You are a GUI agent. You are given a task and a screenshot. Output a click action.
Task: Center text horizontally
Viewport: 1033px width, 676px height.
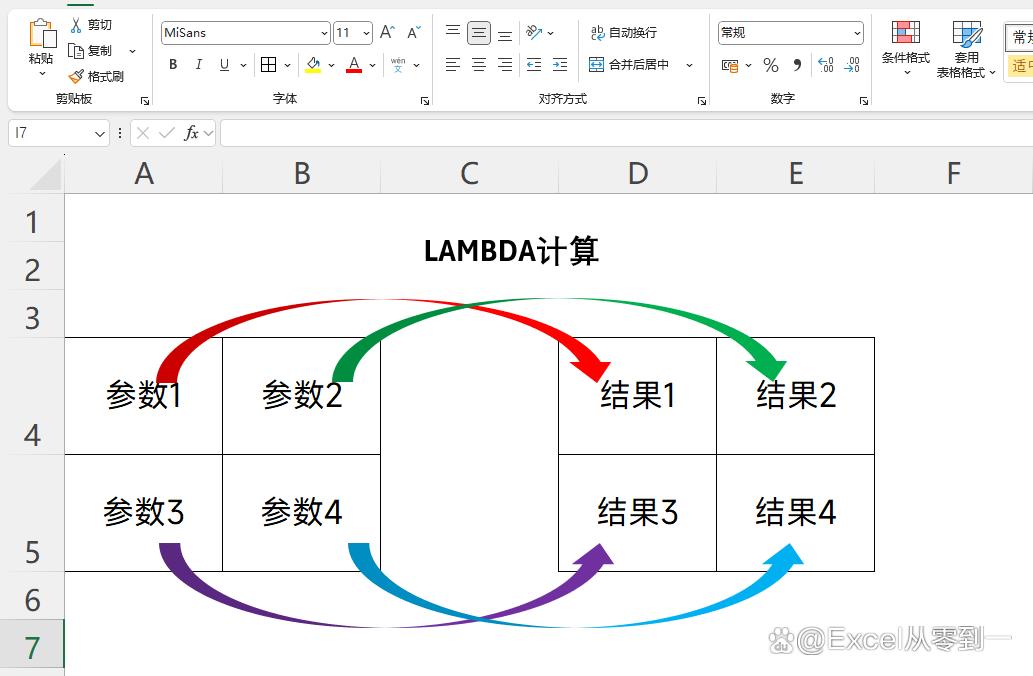pyautogui.click(x=479, y=65)
